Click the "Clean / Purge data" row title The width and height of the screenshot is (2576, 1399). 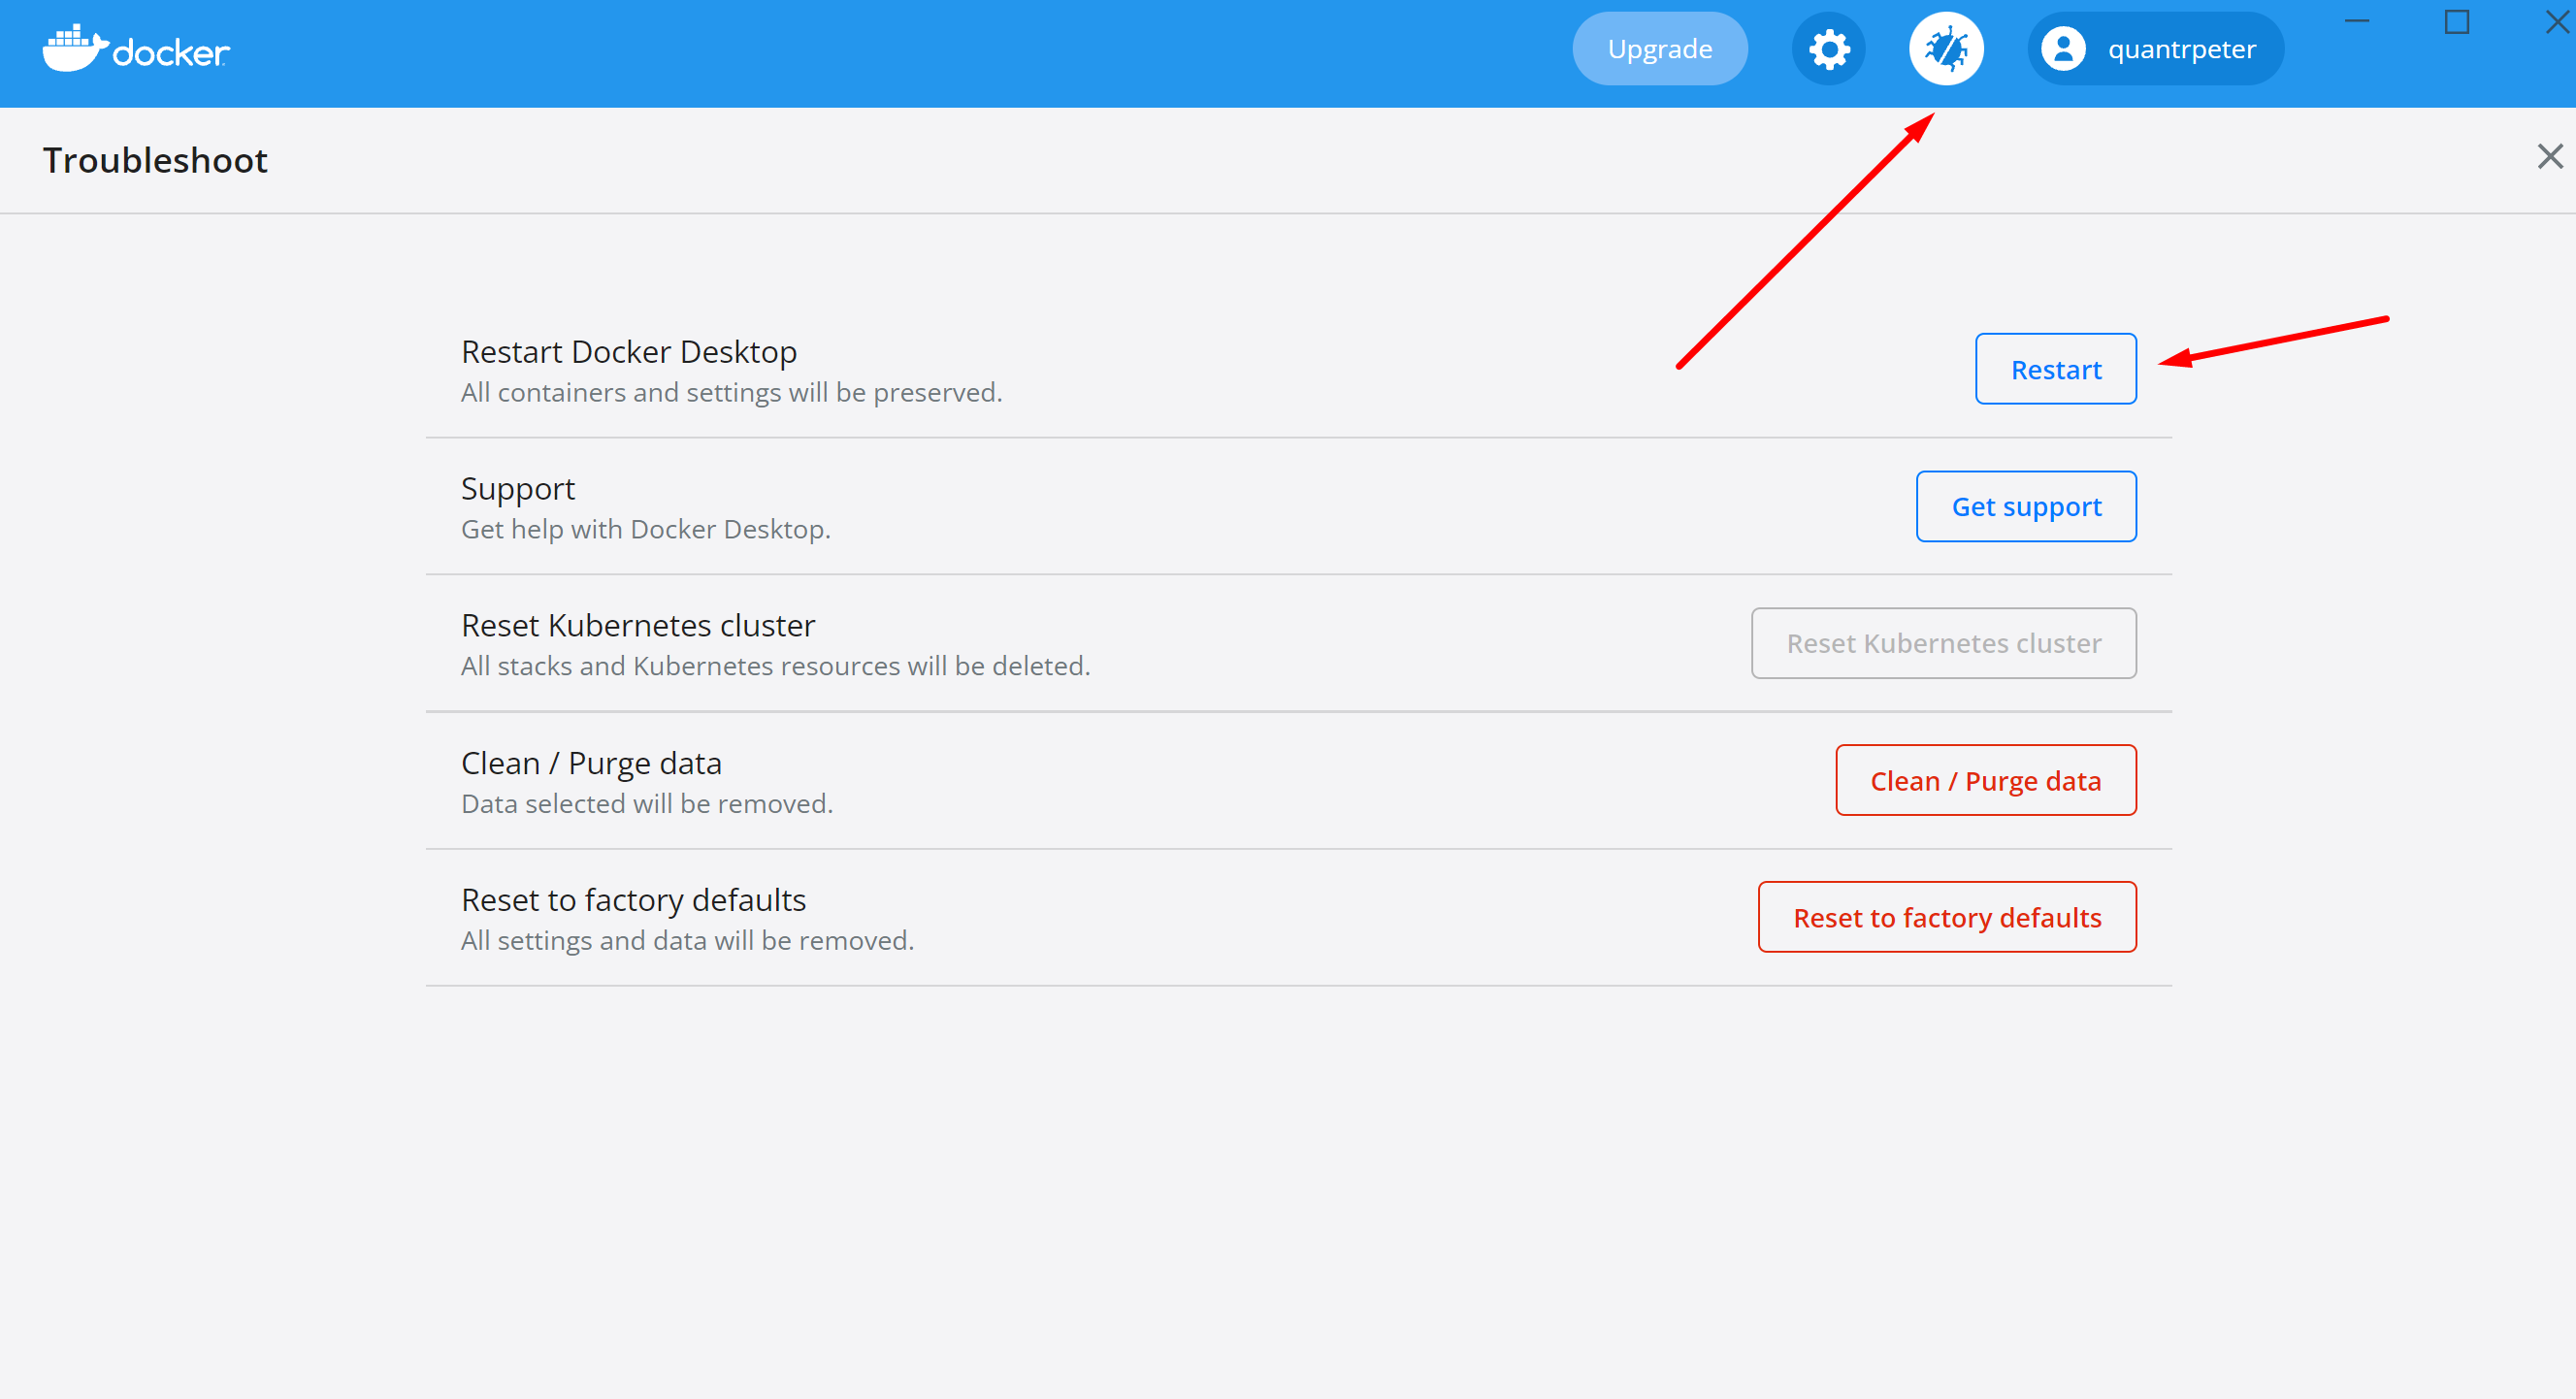click(591, 764)
